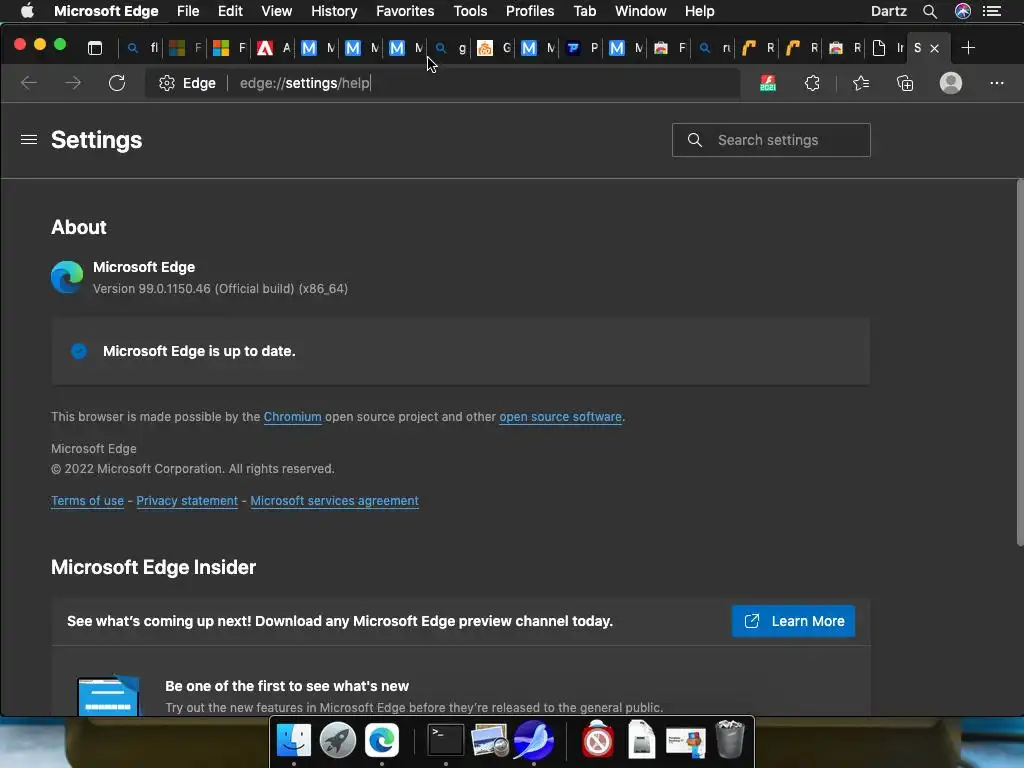Image resolution: width=1024 pixels, height=768 pixels.
Task: Switch to the blank document icon tab
Action: [x=888, y=48]
